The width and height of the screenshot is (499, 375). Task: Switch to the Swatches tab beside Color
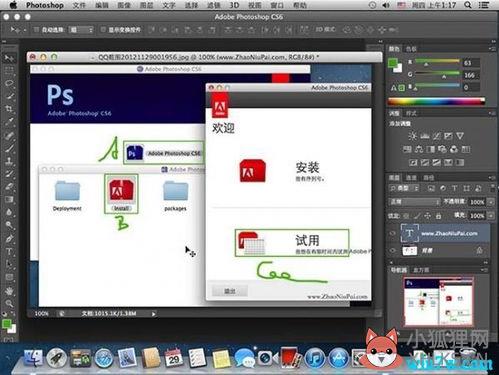(411, 49)
